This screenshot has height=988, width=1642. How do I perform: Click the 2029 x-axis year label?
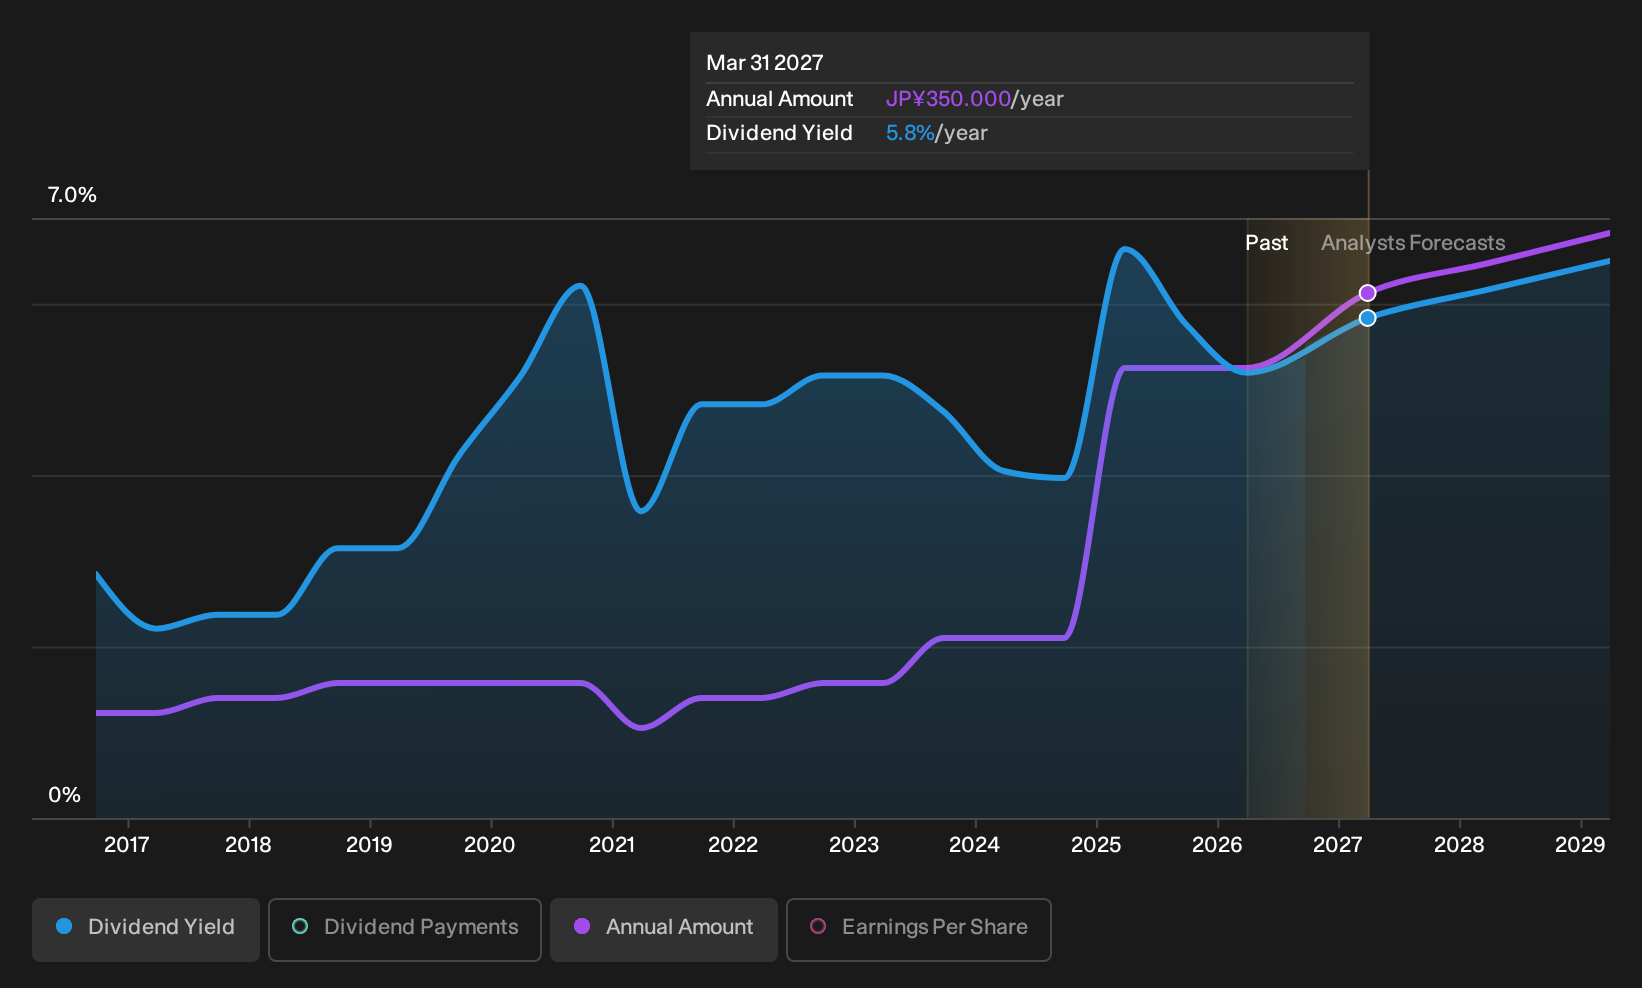point(1580,845)
